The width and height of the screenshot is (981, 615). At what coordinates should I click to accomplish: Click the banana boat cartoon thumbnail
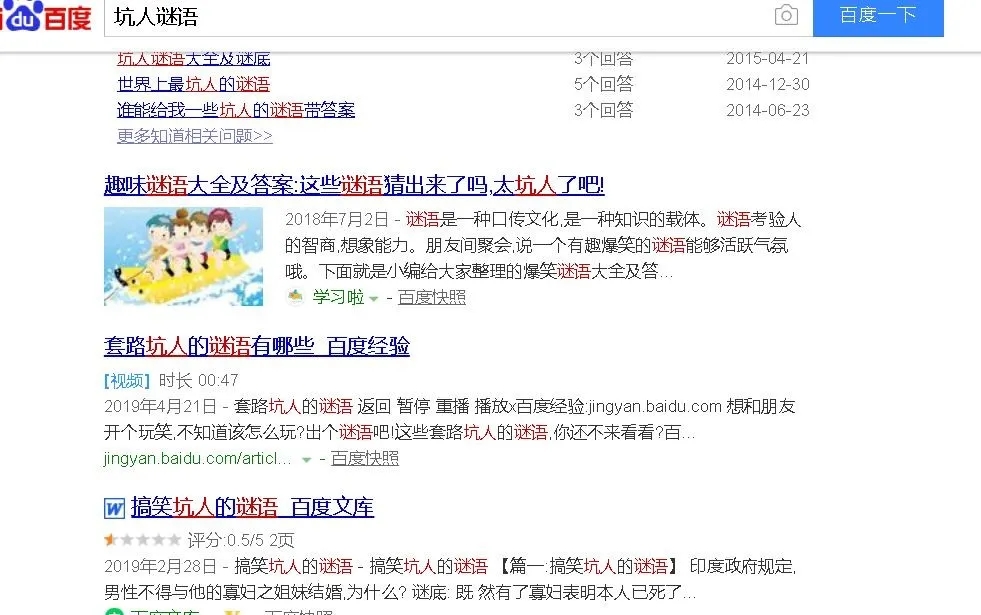183,256
